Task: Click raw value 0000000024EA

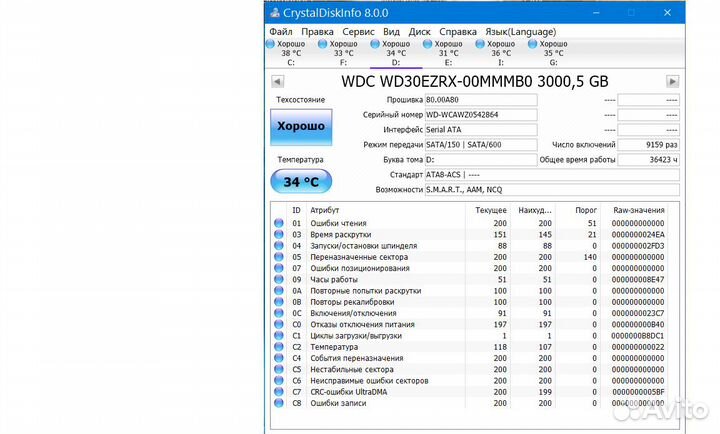Action: pos(637,234)
